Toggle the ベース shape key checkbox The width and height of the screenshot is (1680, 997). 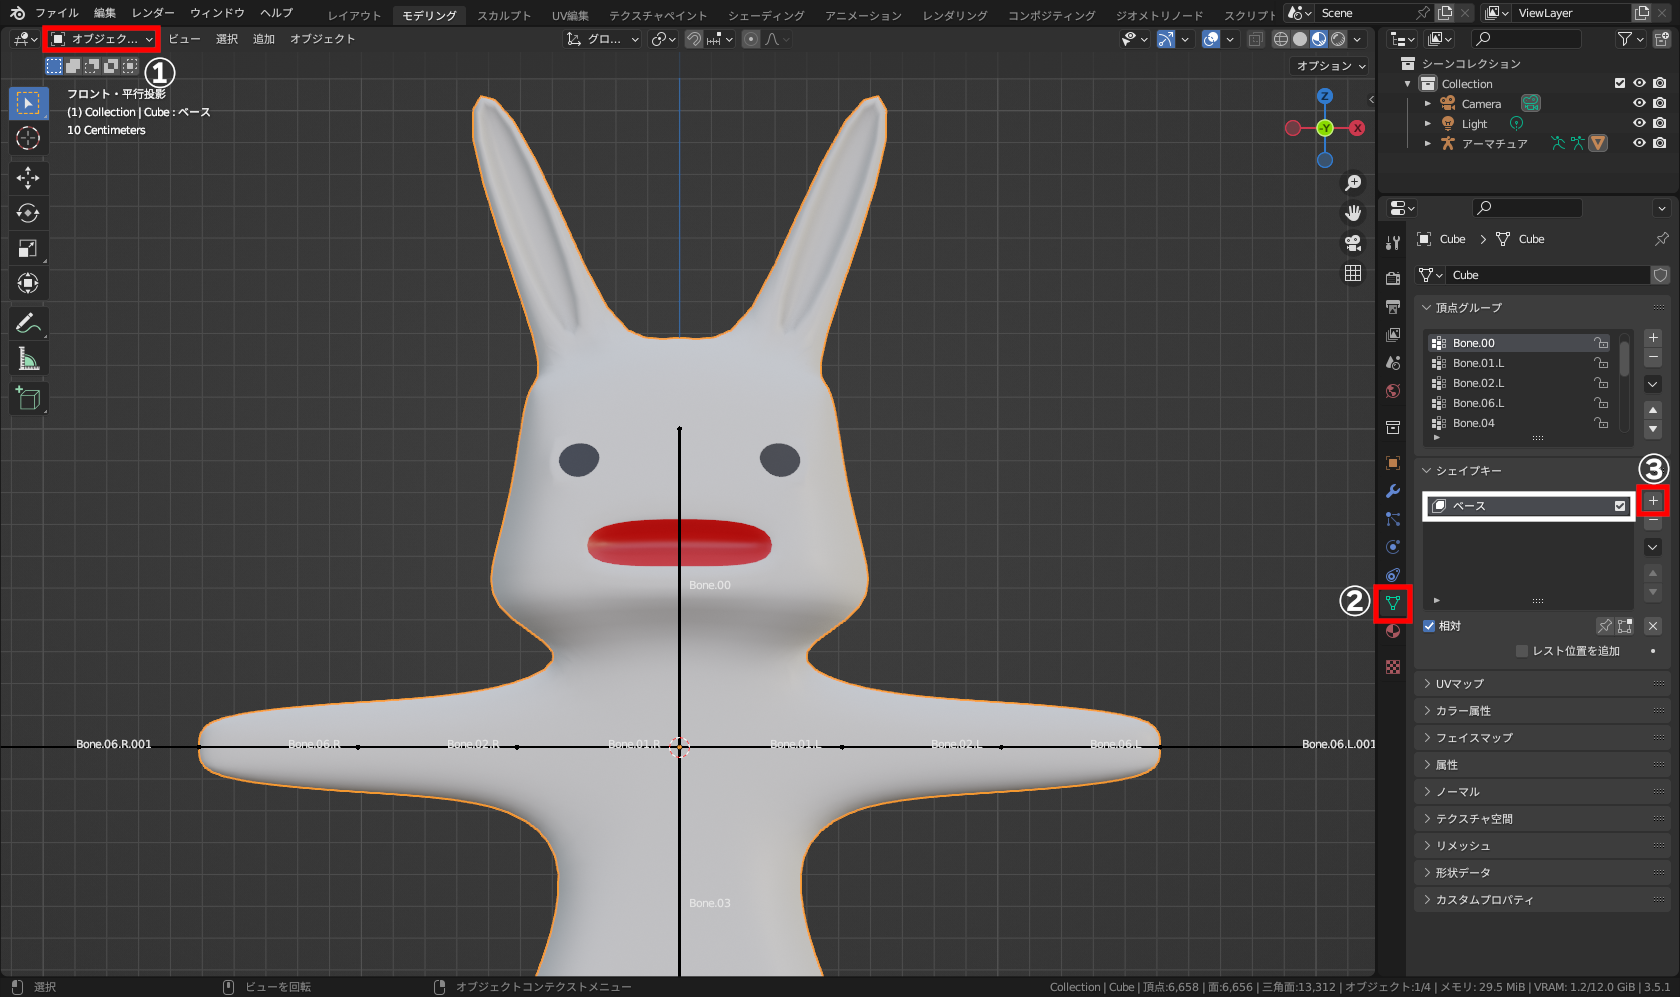click(1620, 506)
